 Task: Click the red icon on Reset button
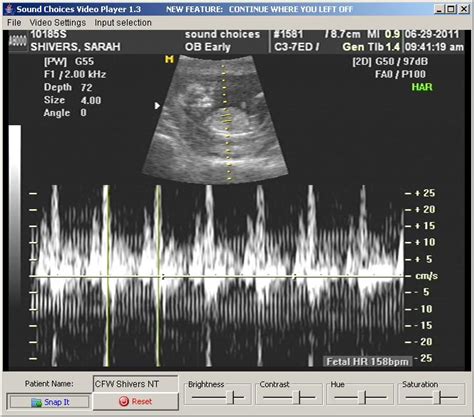click(x=124, y=402)
